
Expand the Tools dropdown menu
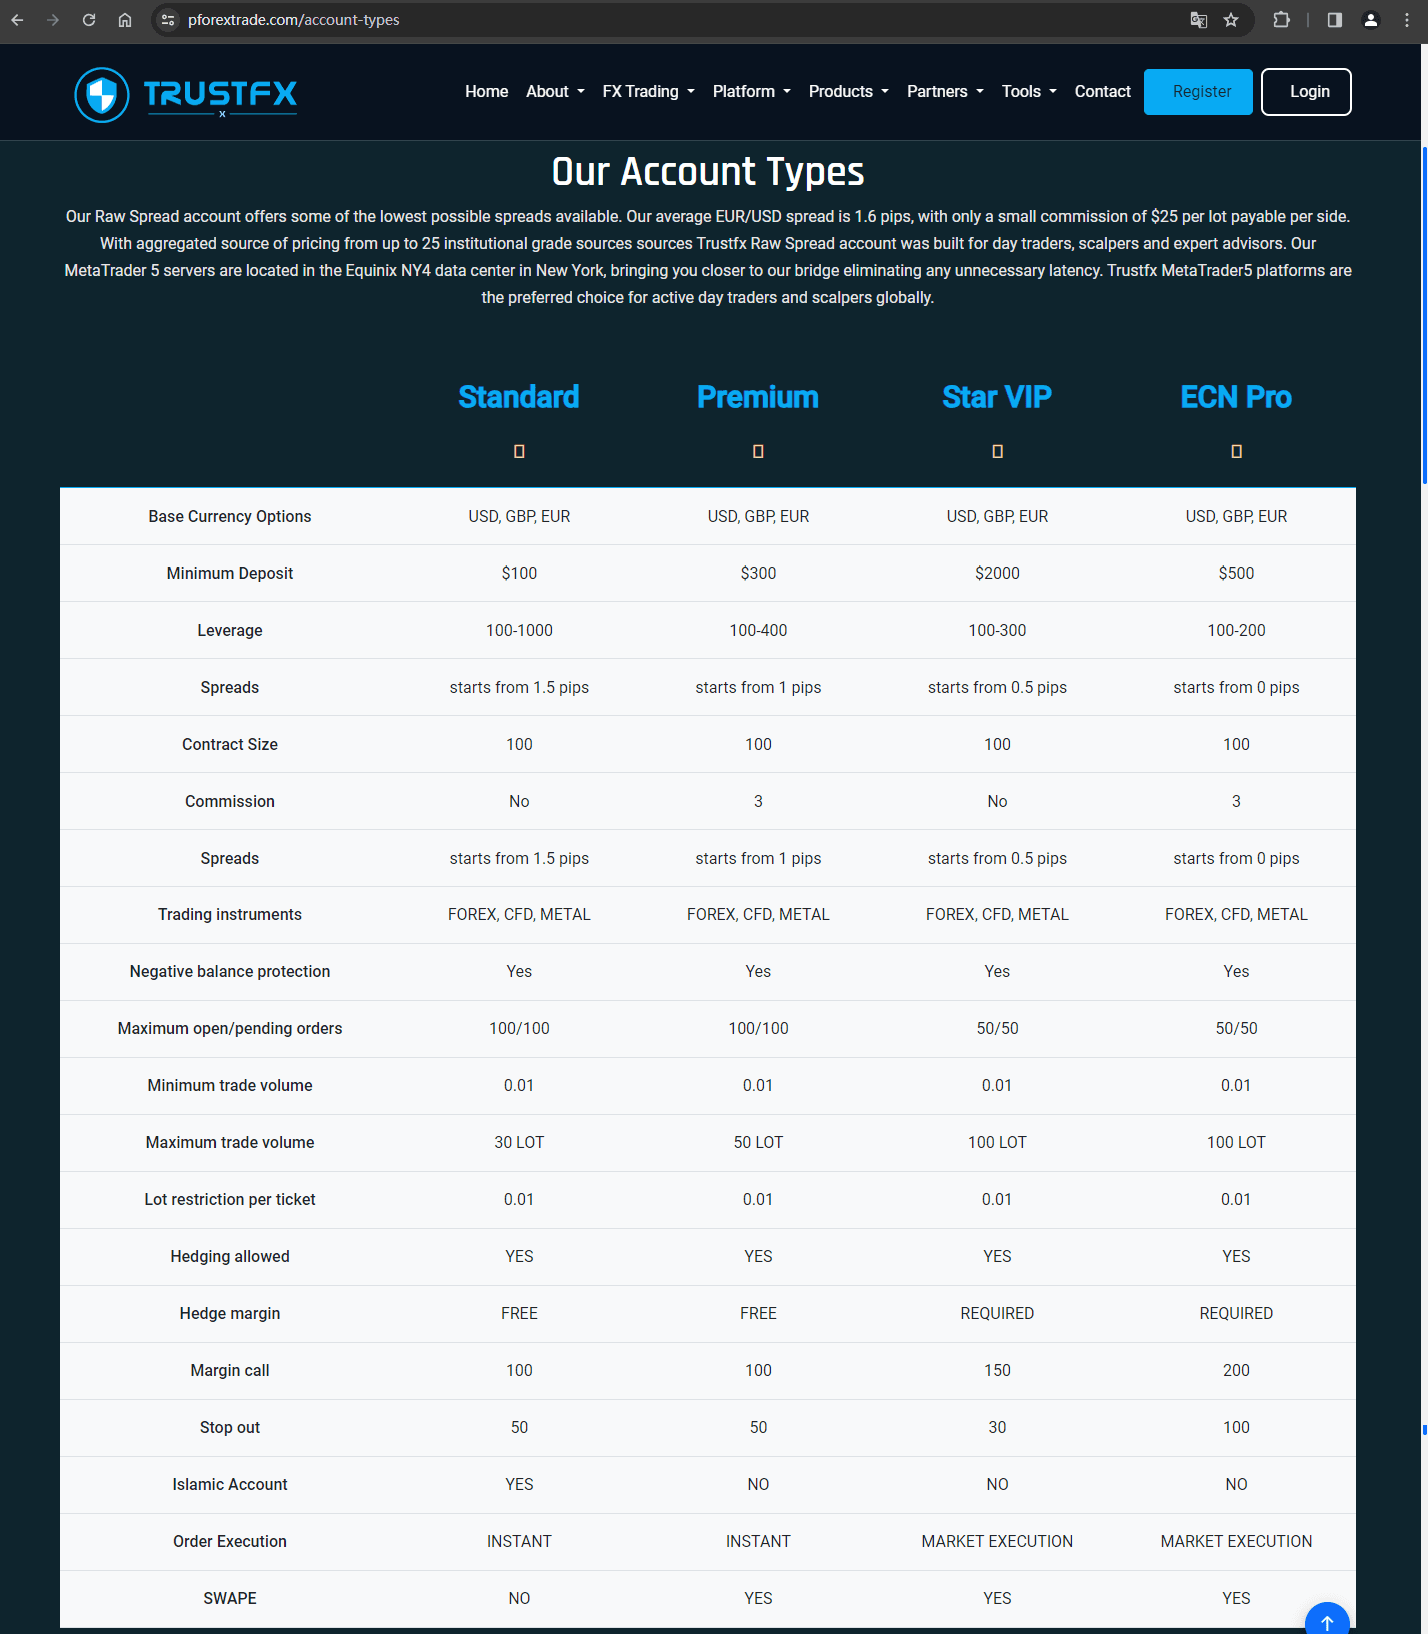coord(1029,91)
